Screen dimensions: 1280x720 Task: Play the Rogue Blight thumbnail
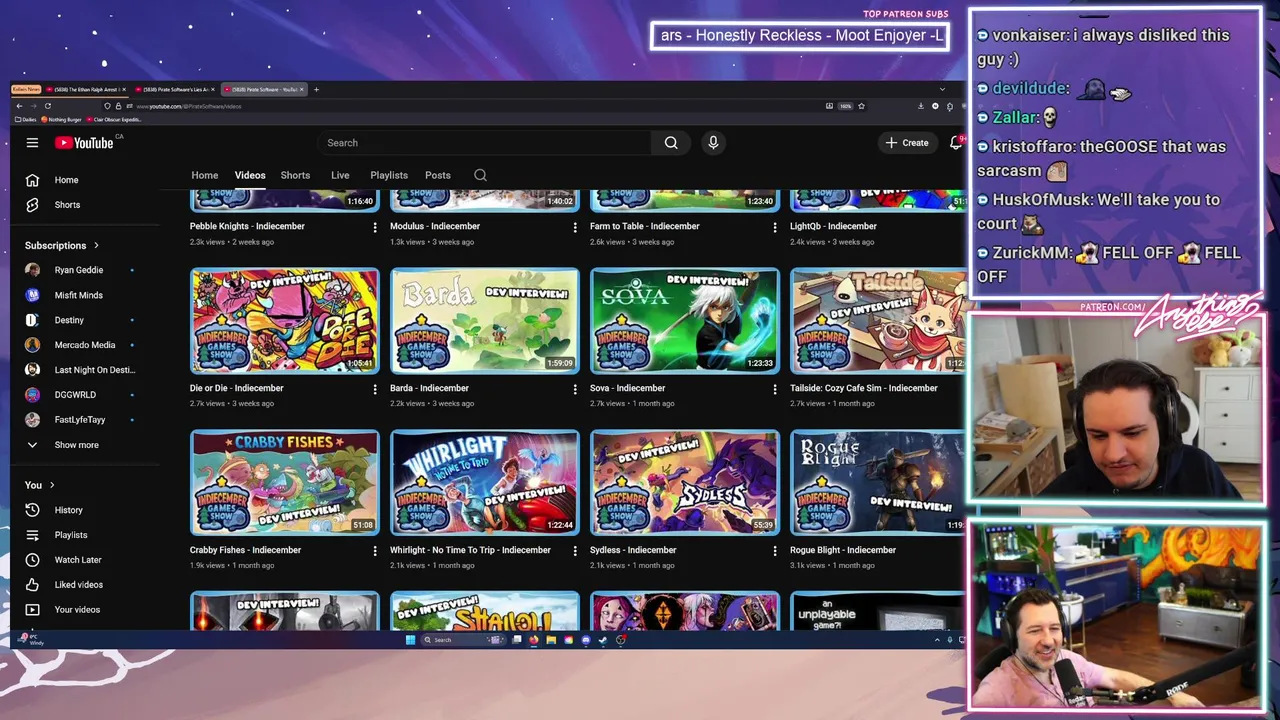(878, 483)
